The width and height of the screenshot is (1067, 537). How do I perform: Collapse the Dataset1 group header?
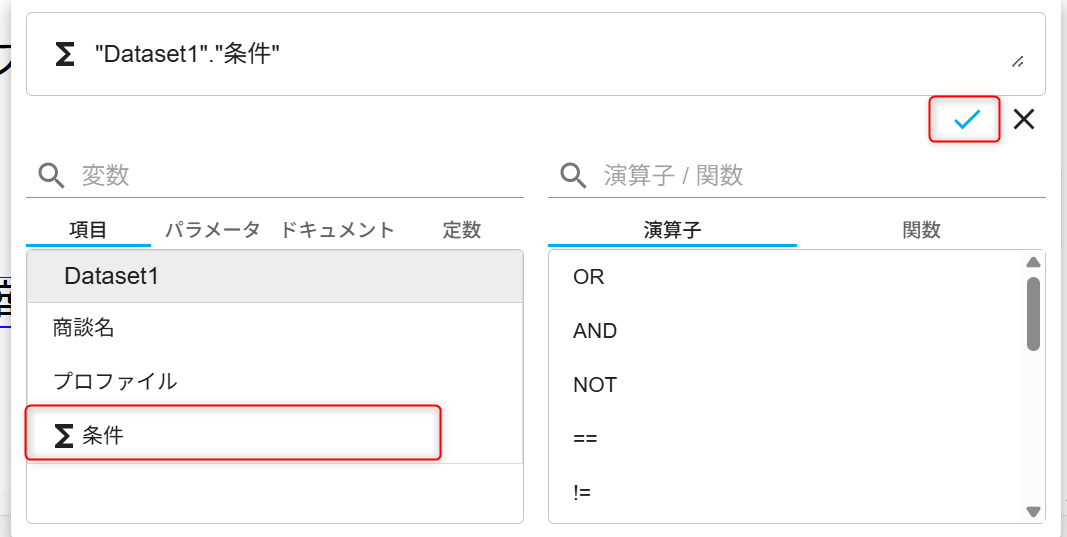click(275, 276)
